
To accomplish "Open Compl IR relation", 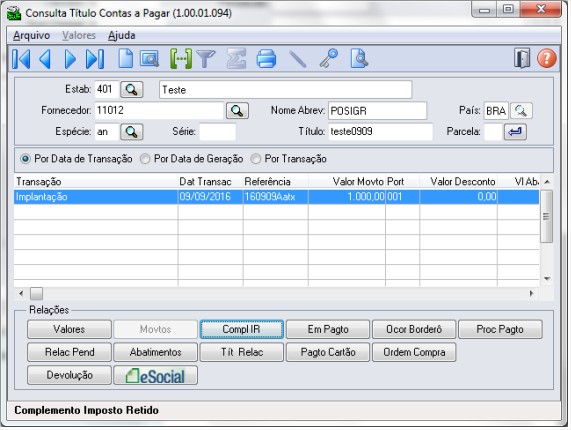I will [x=241, y=330].
